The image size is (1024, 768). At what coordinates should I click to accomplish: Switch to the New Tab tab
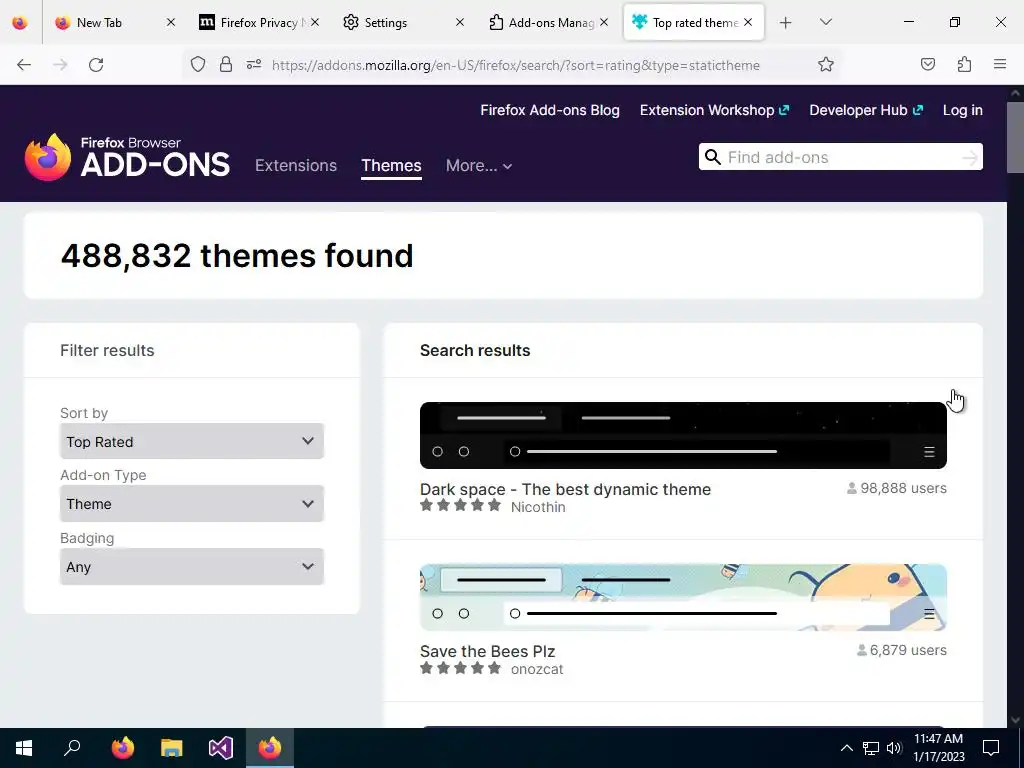[99, 23]
